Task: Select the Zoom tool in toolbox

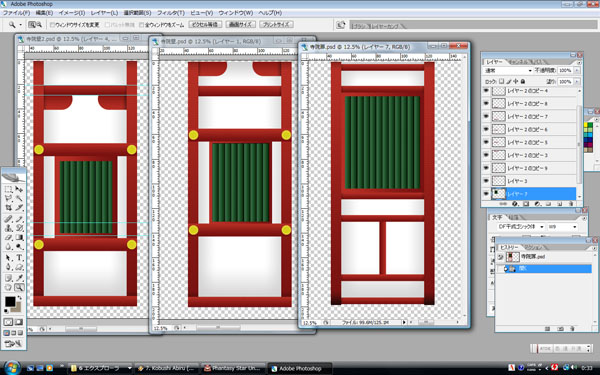Action: 19,287
